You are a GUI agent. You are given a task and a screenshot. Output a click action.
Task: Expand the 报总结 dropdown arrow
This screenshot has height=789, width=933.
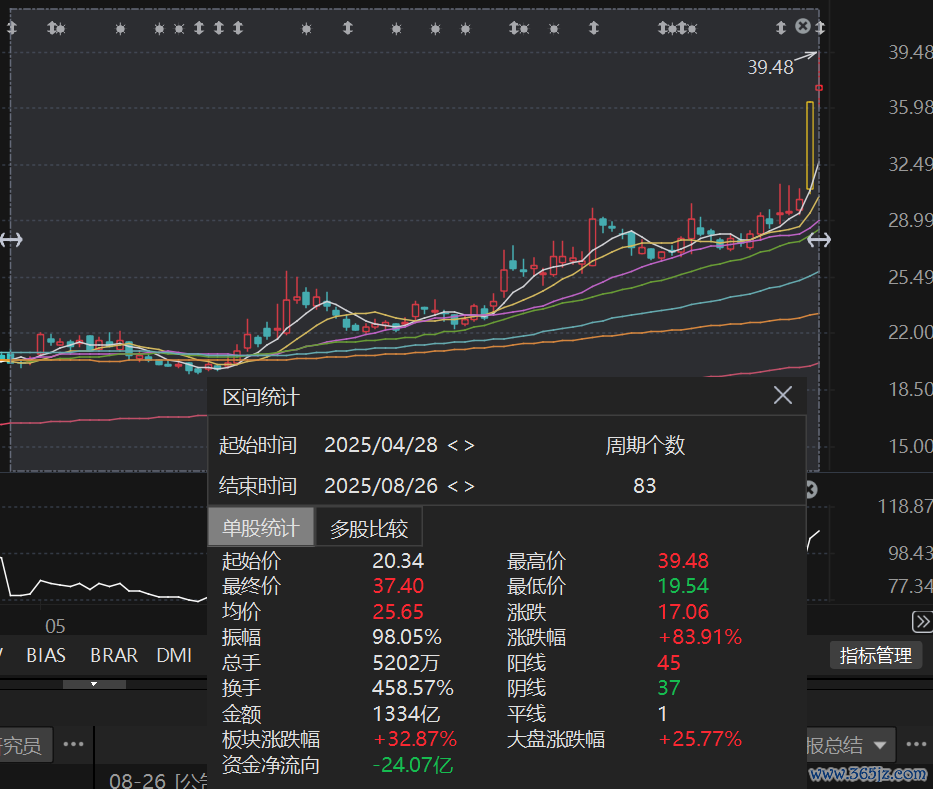[x=880, y=745]
